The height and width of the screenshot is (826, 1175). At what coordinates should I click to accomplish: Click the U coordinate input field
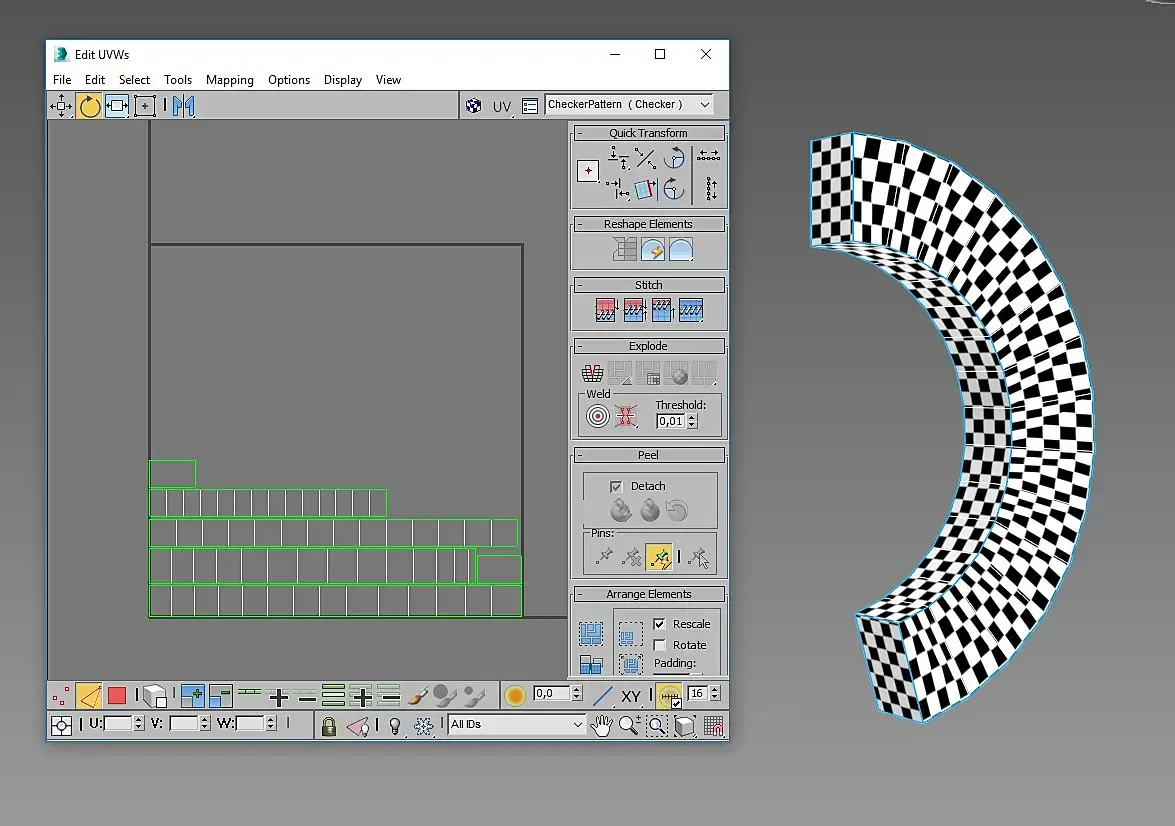tap(118, 723)
